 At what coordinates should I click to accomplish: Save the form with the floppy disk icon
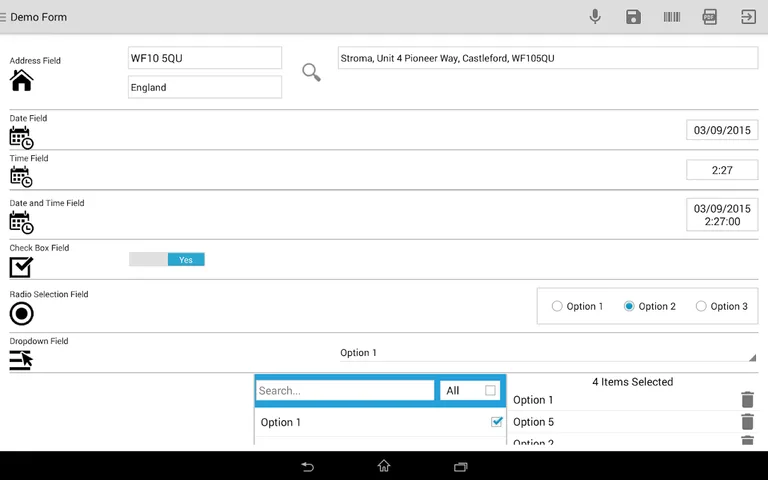[x=633, y=17]
